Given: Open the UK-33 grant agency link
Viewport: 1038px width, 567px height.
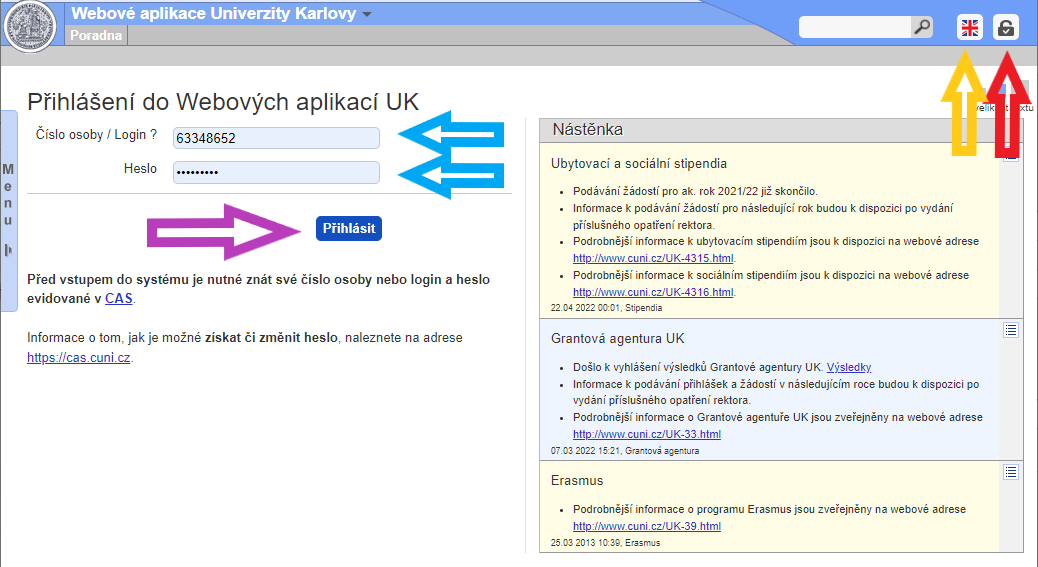Looking at the screenshot, I should point(646,434).
